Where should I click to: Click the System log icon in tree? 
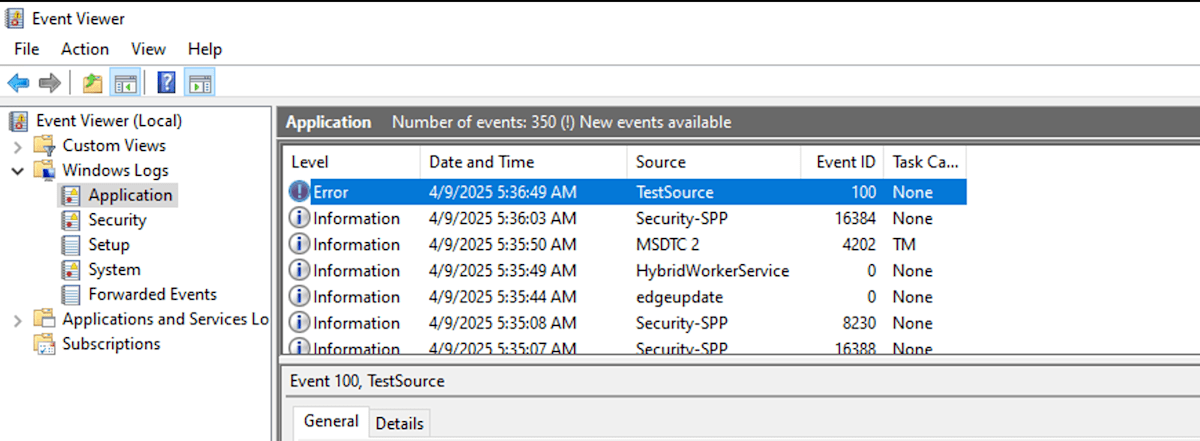coord(71,270)
